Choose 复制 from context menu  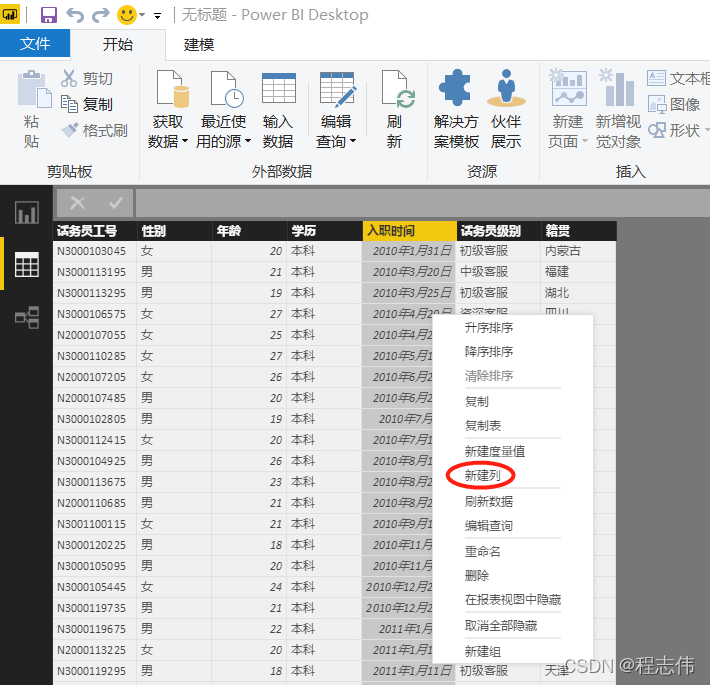coord(476,401)
